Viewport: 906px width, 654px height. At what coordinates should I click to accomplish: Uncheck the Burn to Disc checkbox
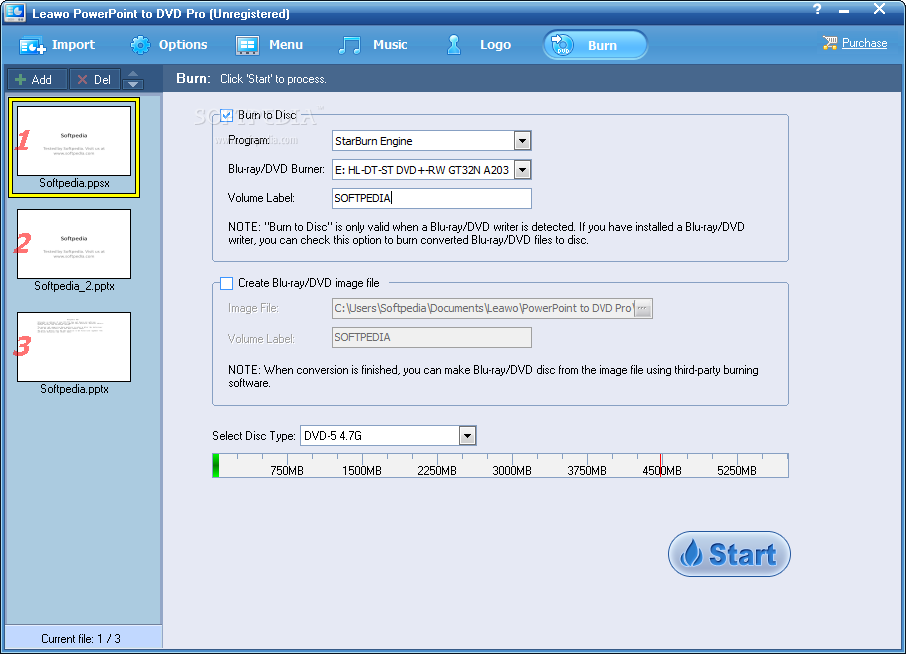(226, 116)
